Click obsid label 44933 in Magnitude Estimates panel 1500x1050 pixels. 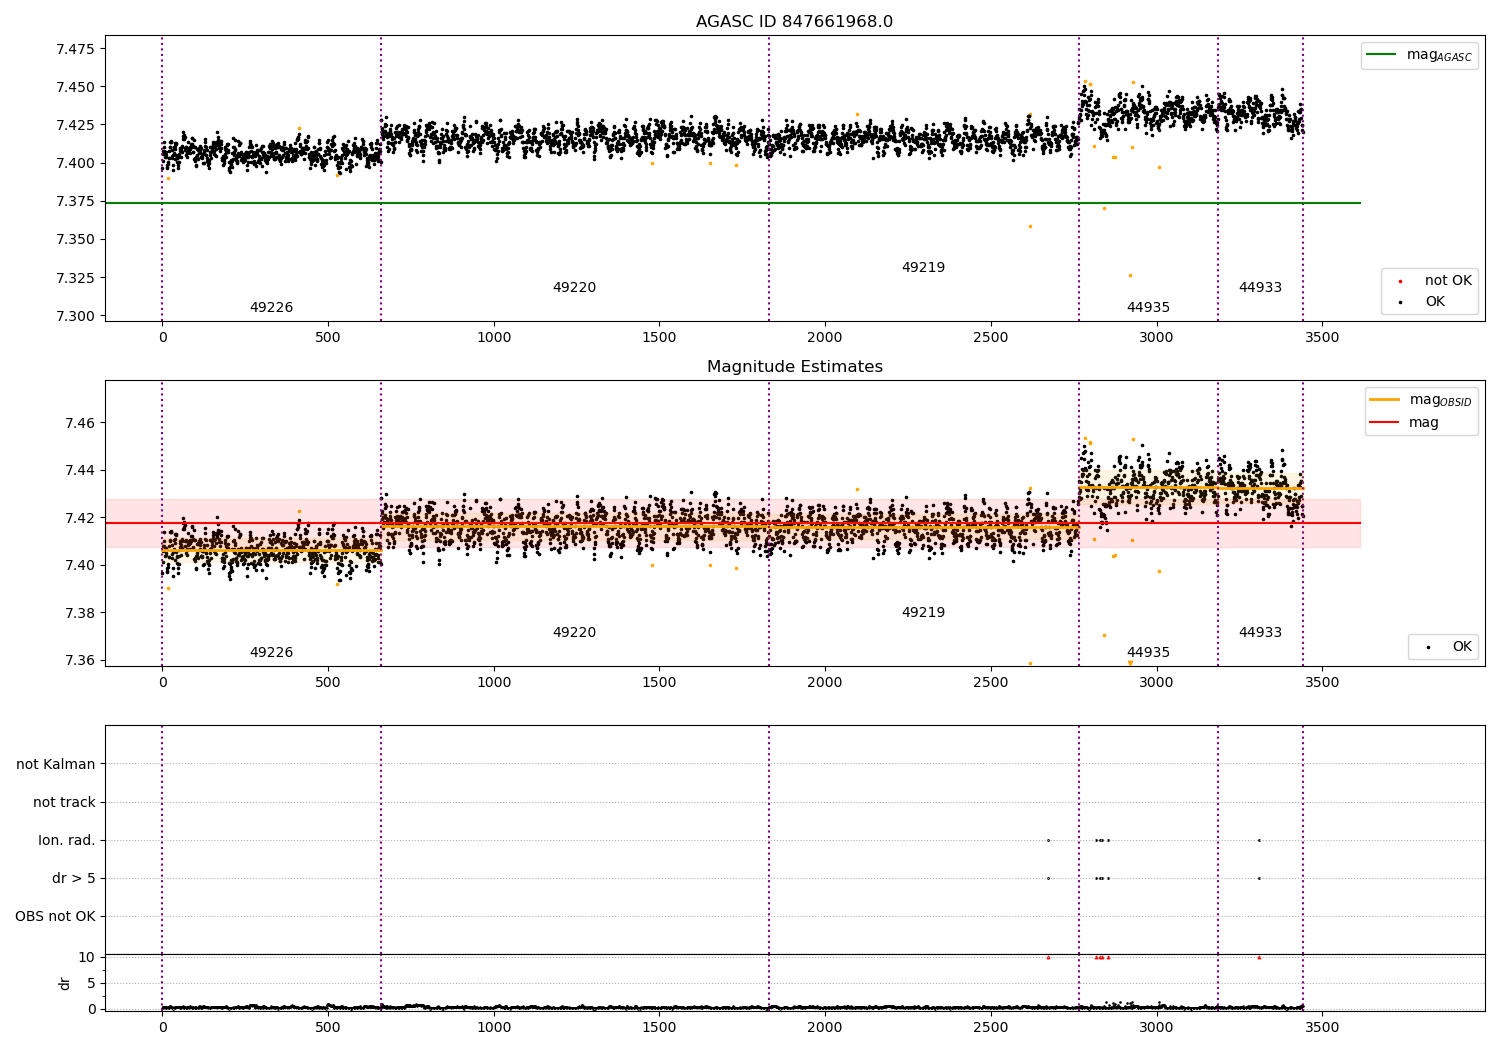pos(1260,633)
